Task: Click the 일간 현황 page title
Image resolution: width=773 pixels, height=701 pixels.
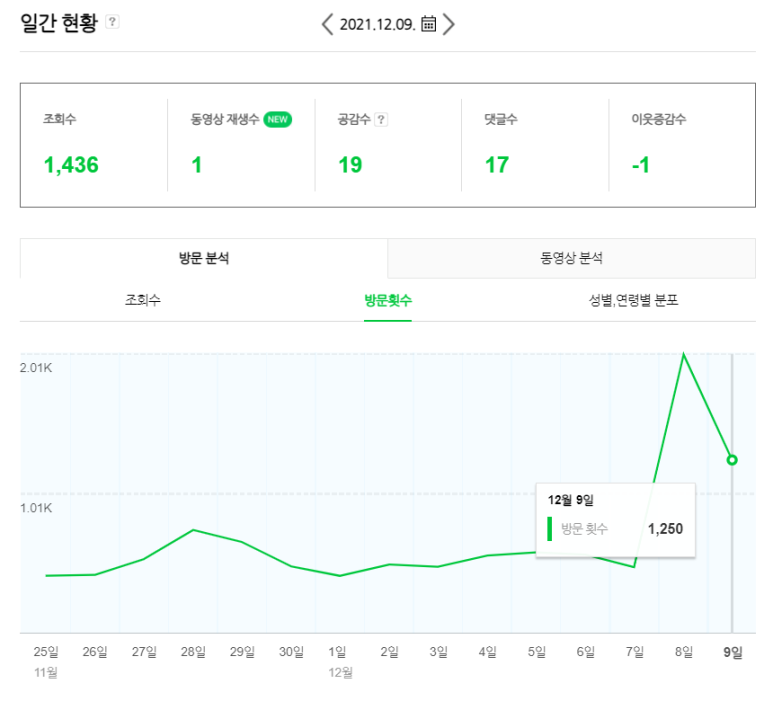Action: tap(59, 23)
